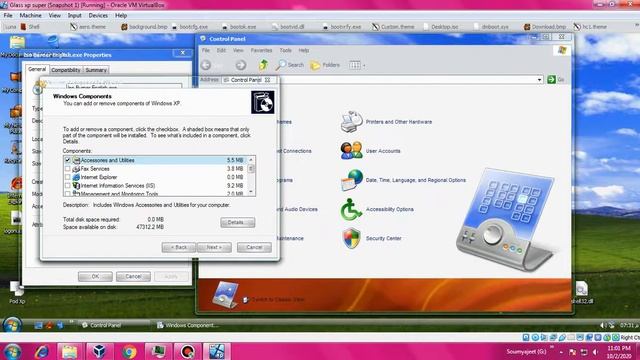
Task: Open the Security Center shield icon
Action: [351, 238]
